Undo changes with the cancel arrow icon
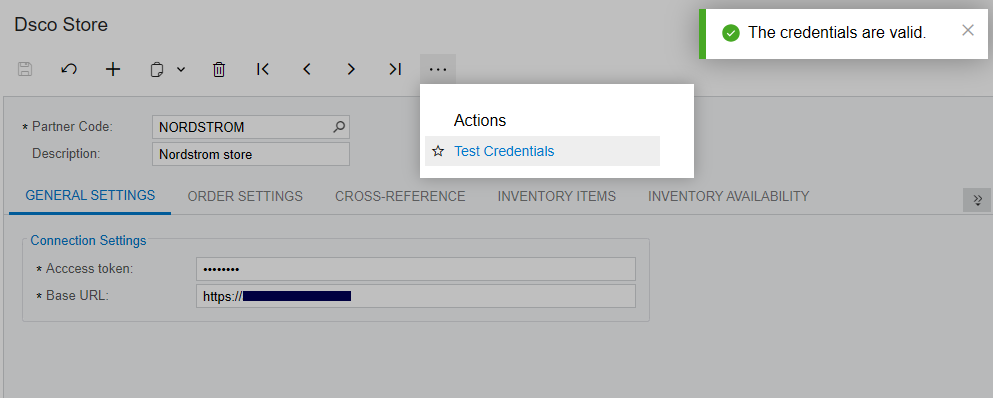This screenshot has height=398, width=993. coord(69,69)
